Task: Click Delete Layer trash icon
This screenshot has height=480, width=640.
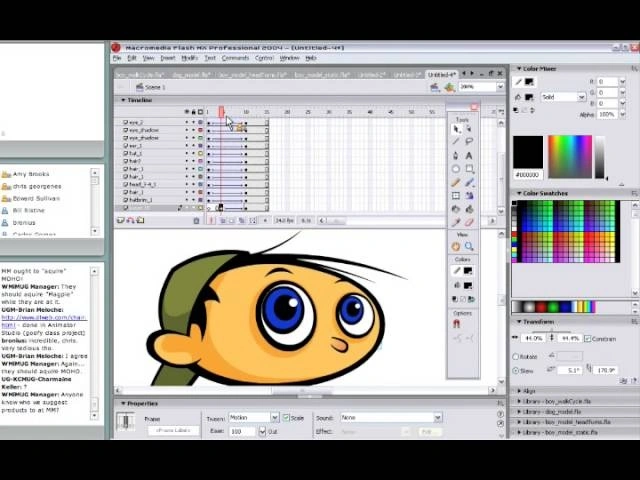Action: 196,221
